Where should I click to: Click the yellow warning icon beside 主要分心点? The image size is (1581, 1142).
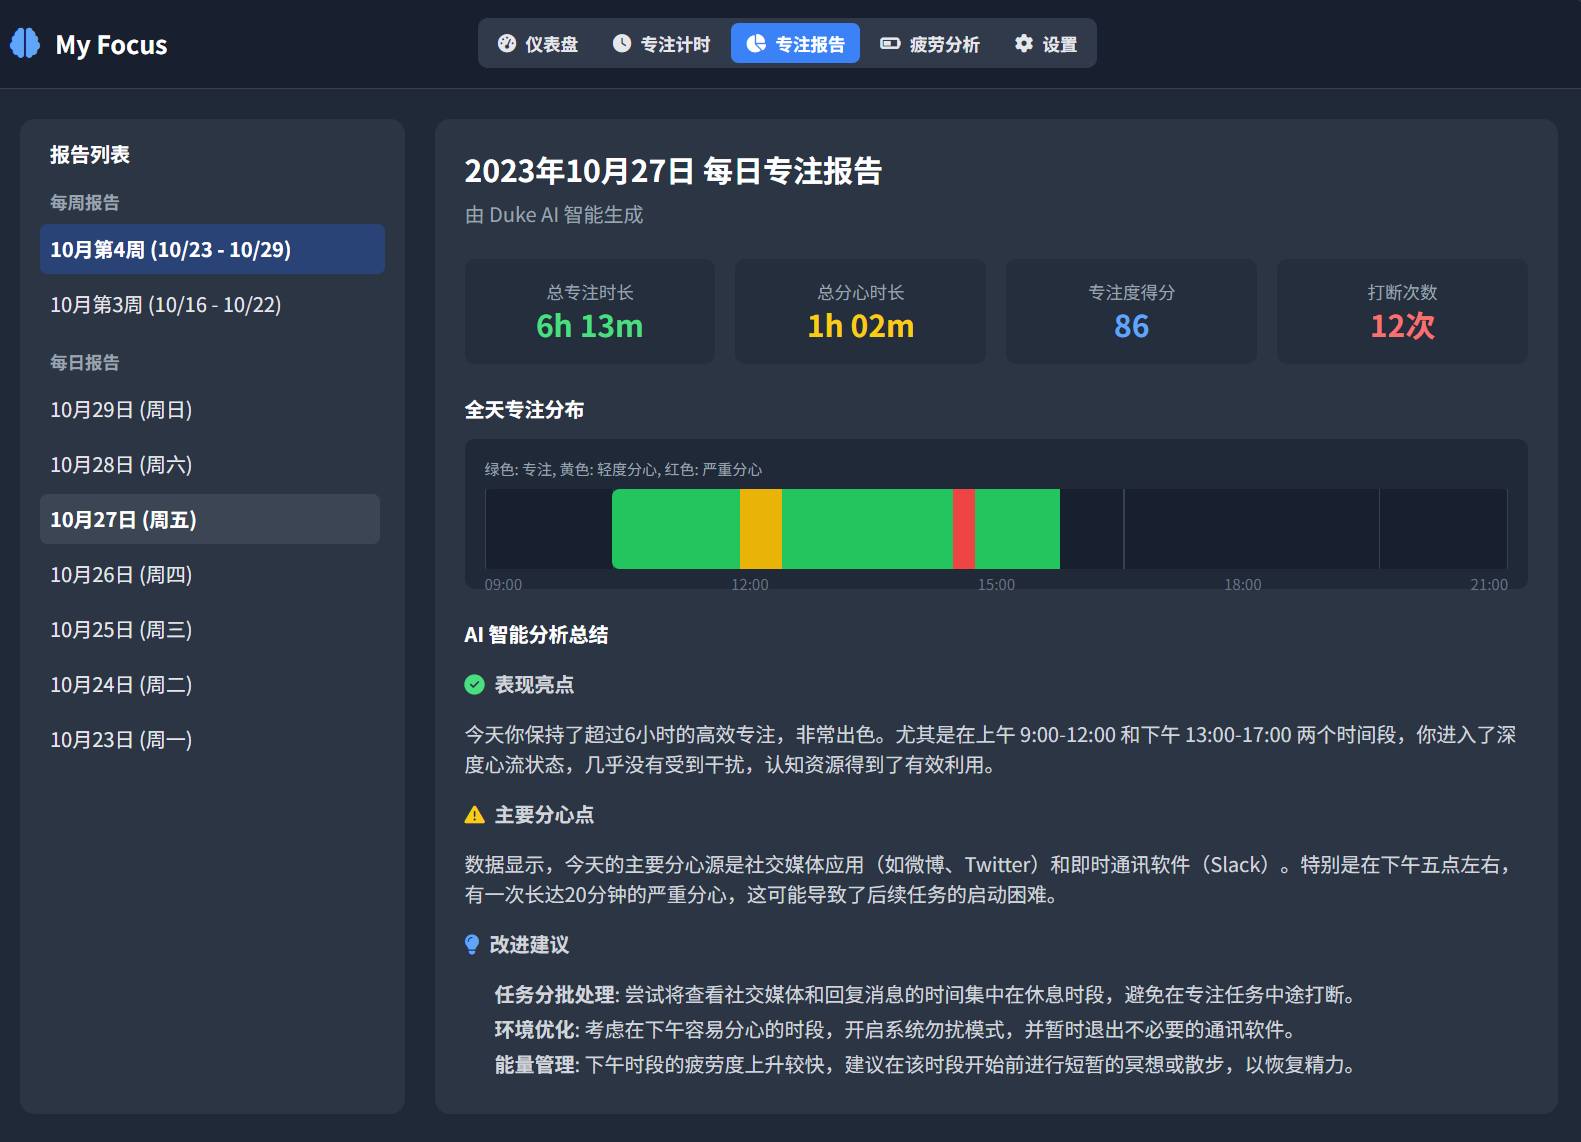[475, 814]
